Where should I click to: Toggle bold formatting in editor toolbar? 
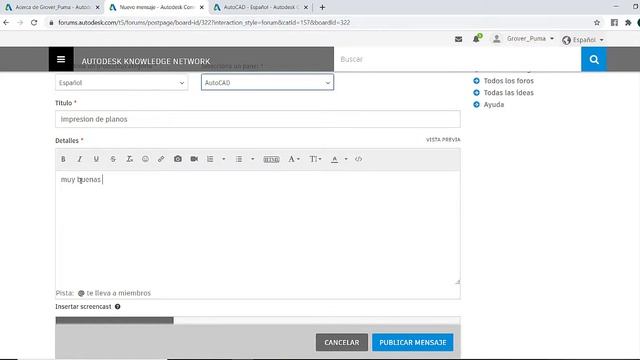(x=63, y=159)
